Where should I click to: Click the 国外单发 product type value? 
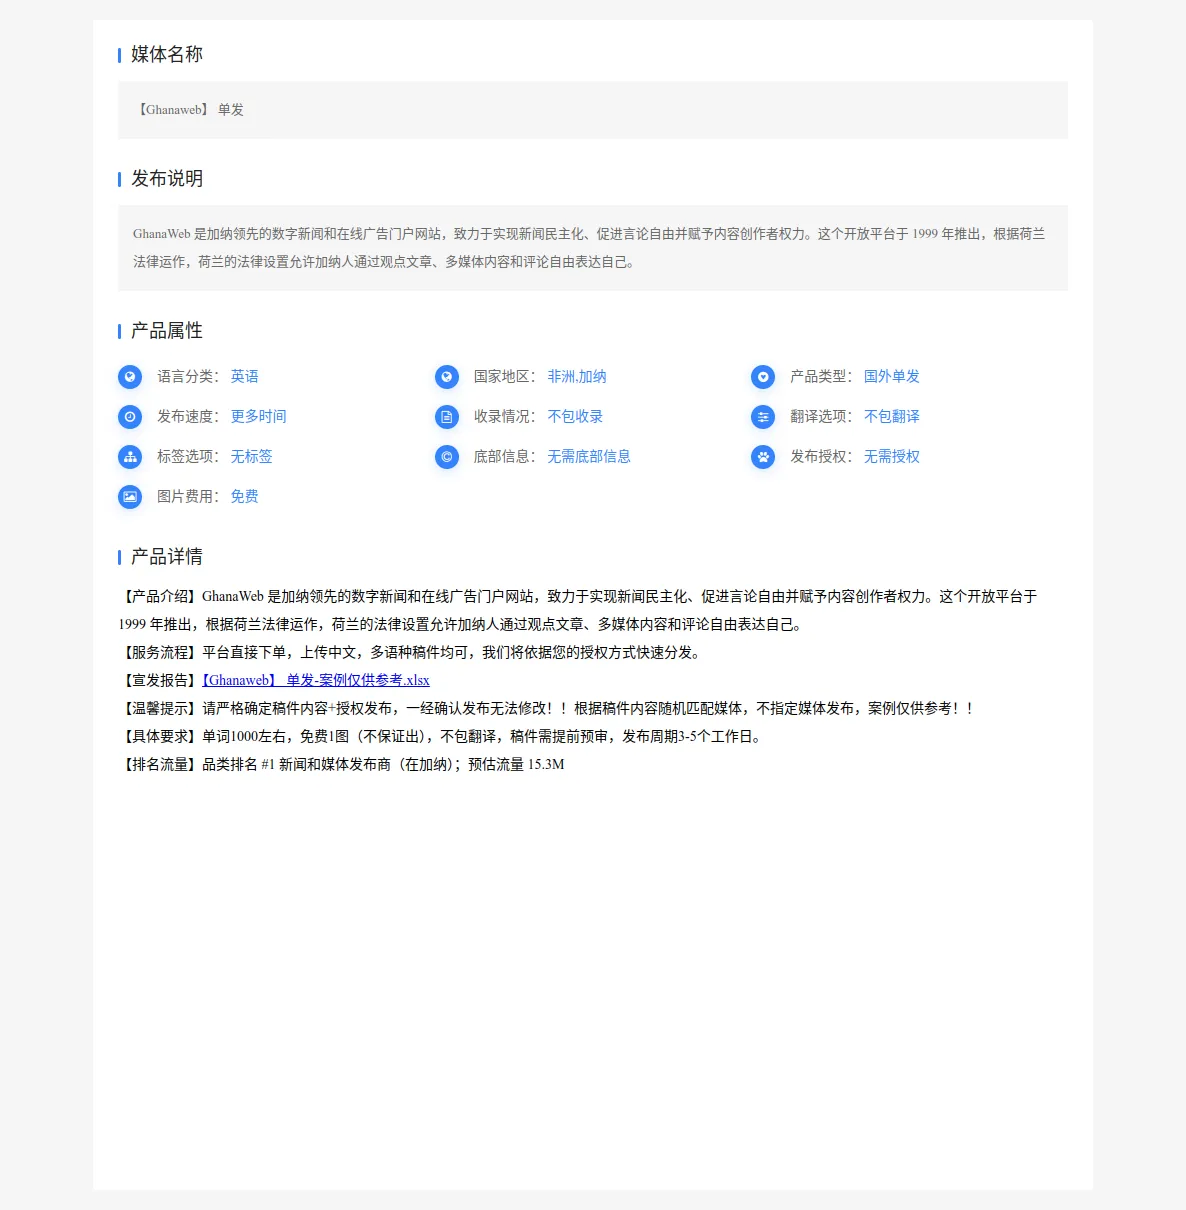coord(892,377)
